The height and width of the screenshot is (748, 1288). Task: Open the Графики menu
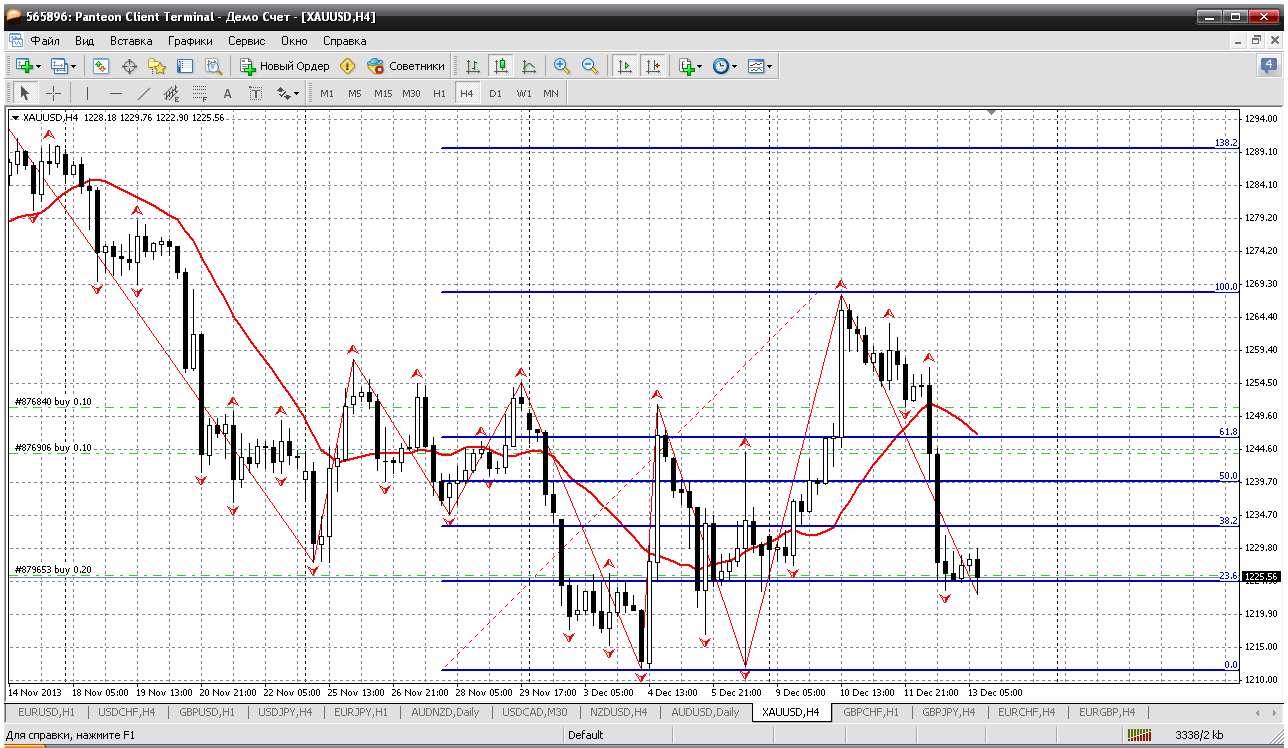pos(190,41)
